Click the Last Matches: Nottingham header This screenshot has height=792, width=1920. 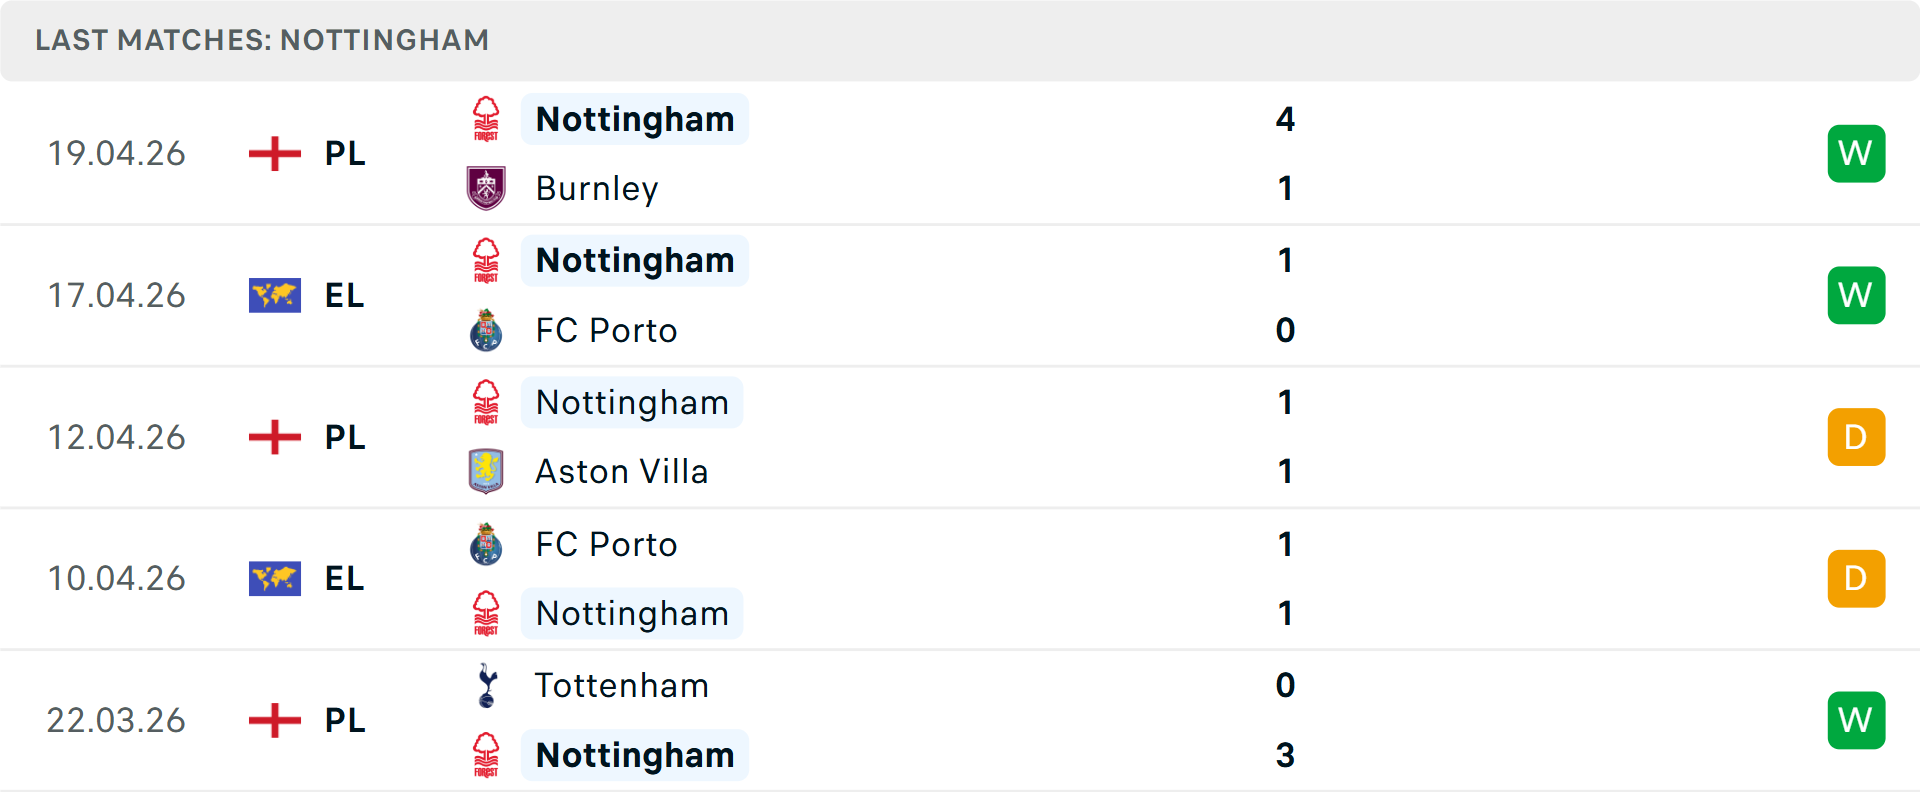[262, 40]
